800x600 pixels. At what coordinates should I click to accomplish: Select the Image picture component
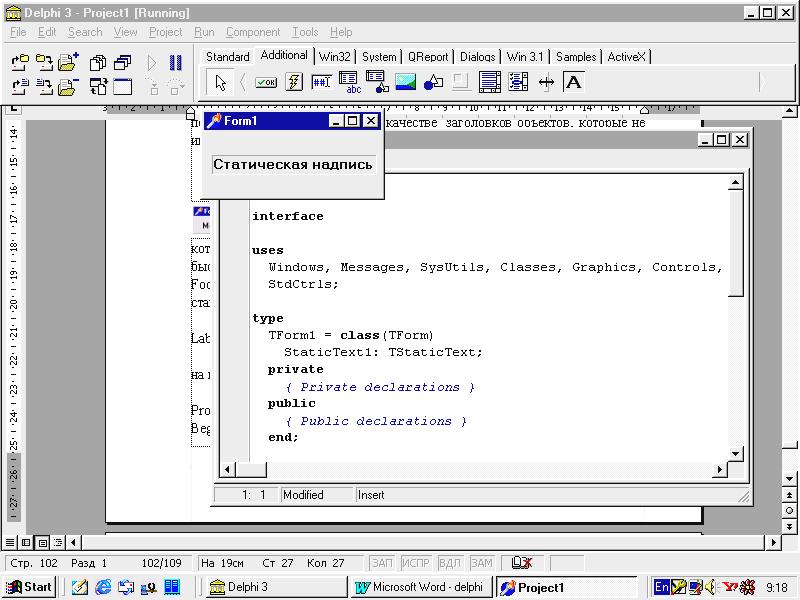point(406,82)
